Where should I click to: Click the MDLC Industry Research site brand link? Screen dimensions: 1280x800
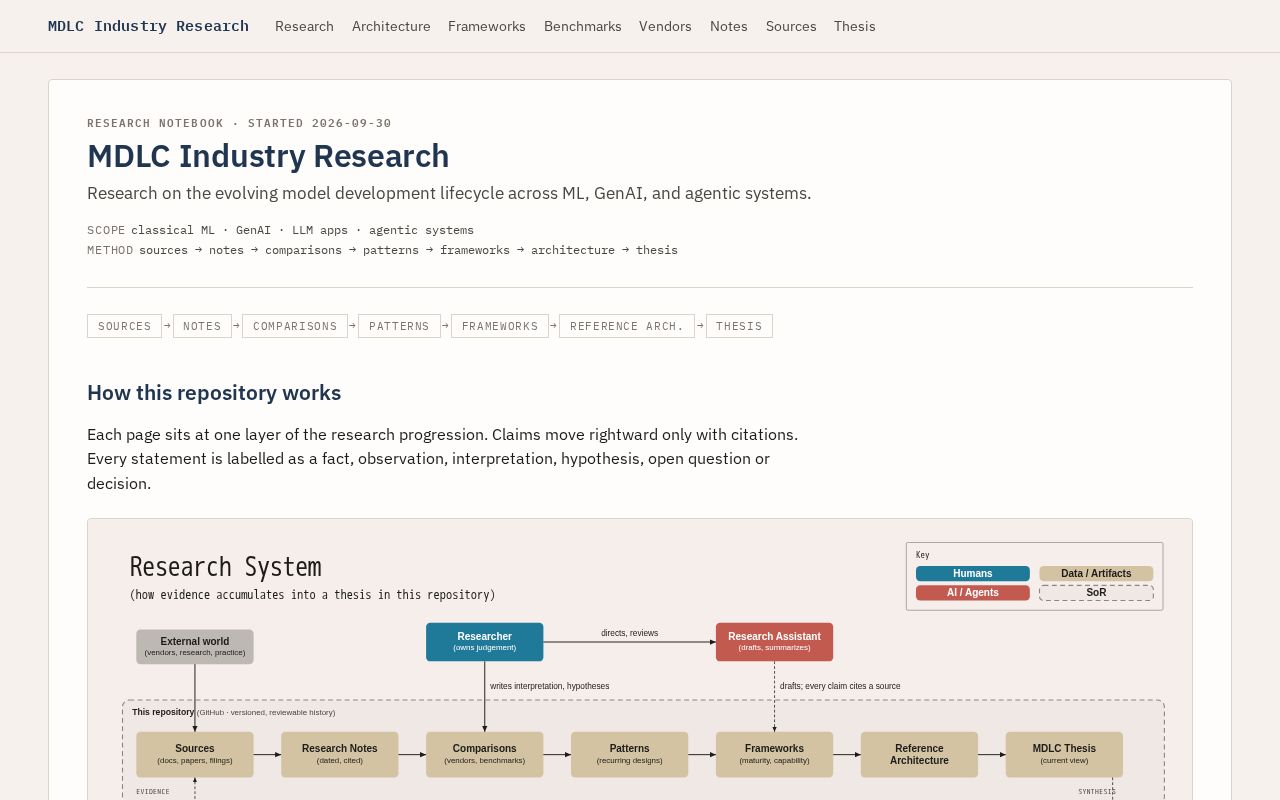click(x=148, y=26)
